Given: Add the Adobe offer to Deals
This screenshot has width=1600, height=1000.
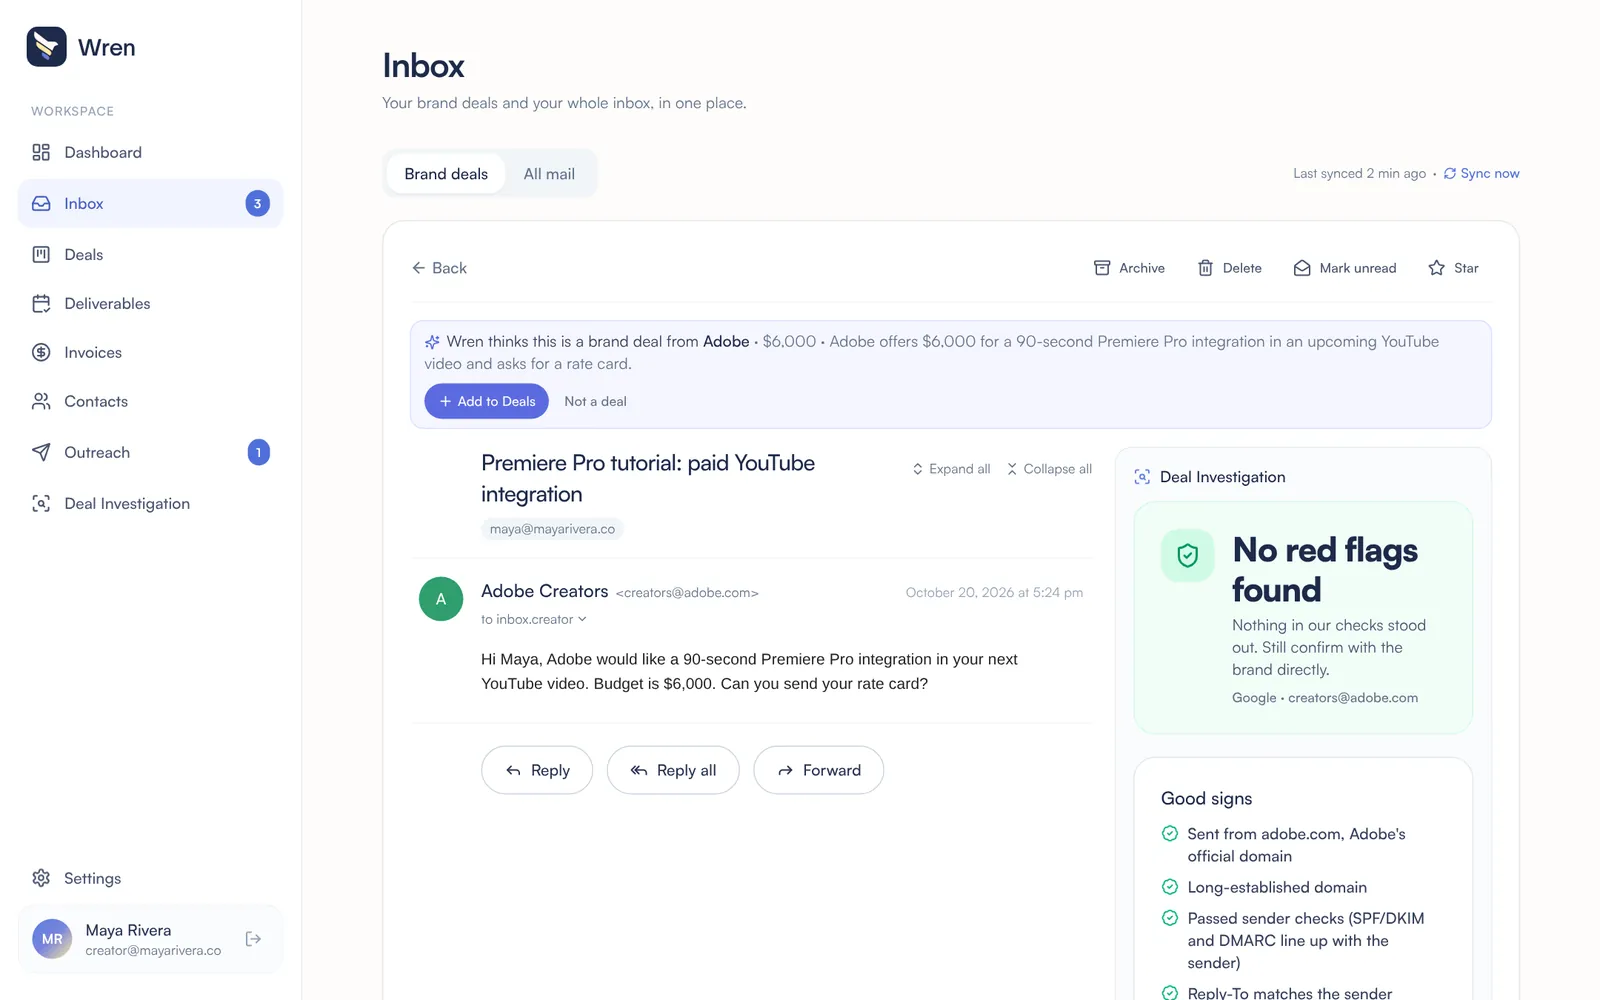Looking at the screenshot, I should coord(486,401).
